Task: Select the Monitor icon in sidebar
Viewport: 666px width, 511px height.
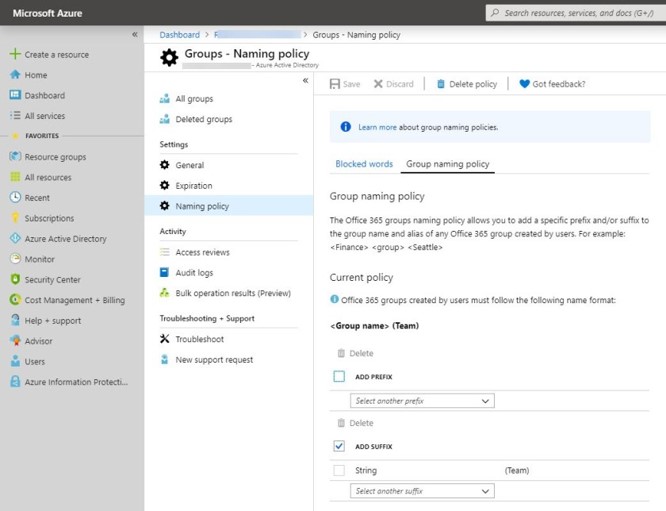Action: click(15, 259)
